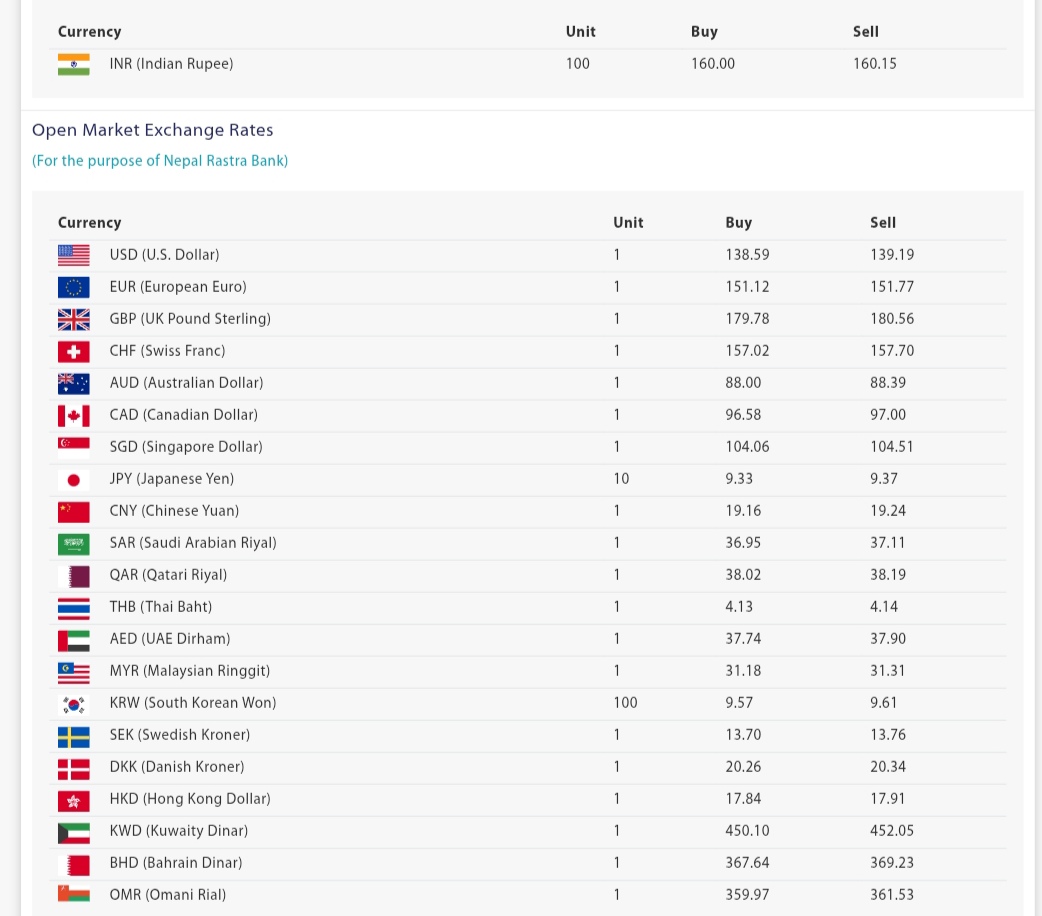Select the INR buy rate 160.00

[x=713, y=64]
